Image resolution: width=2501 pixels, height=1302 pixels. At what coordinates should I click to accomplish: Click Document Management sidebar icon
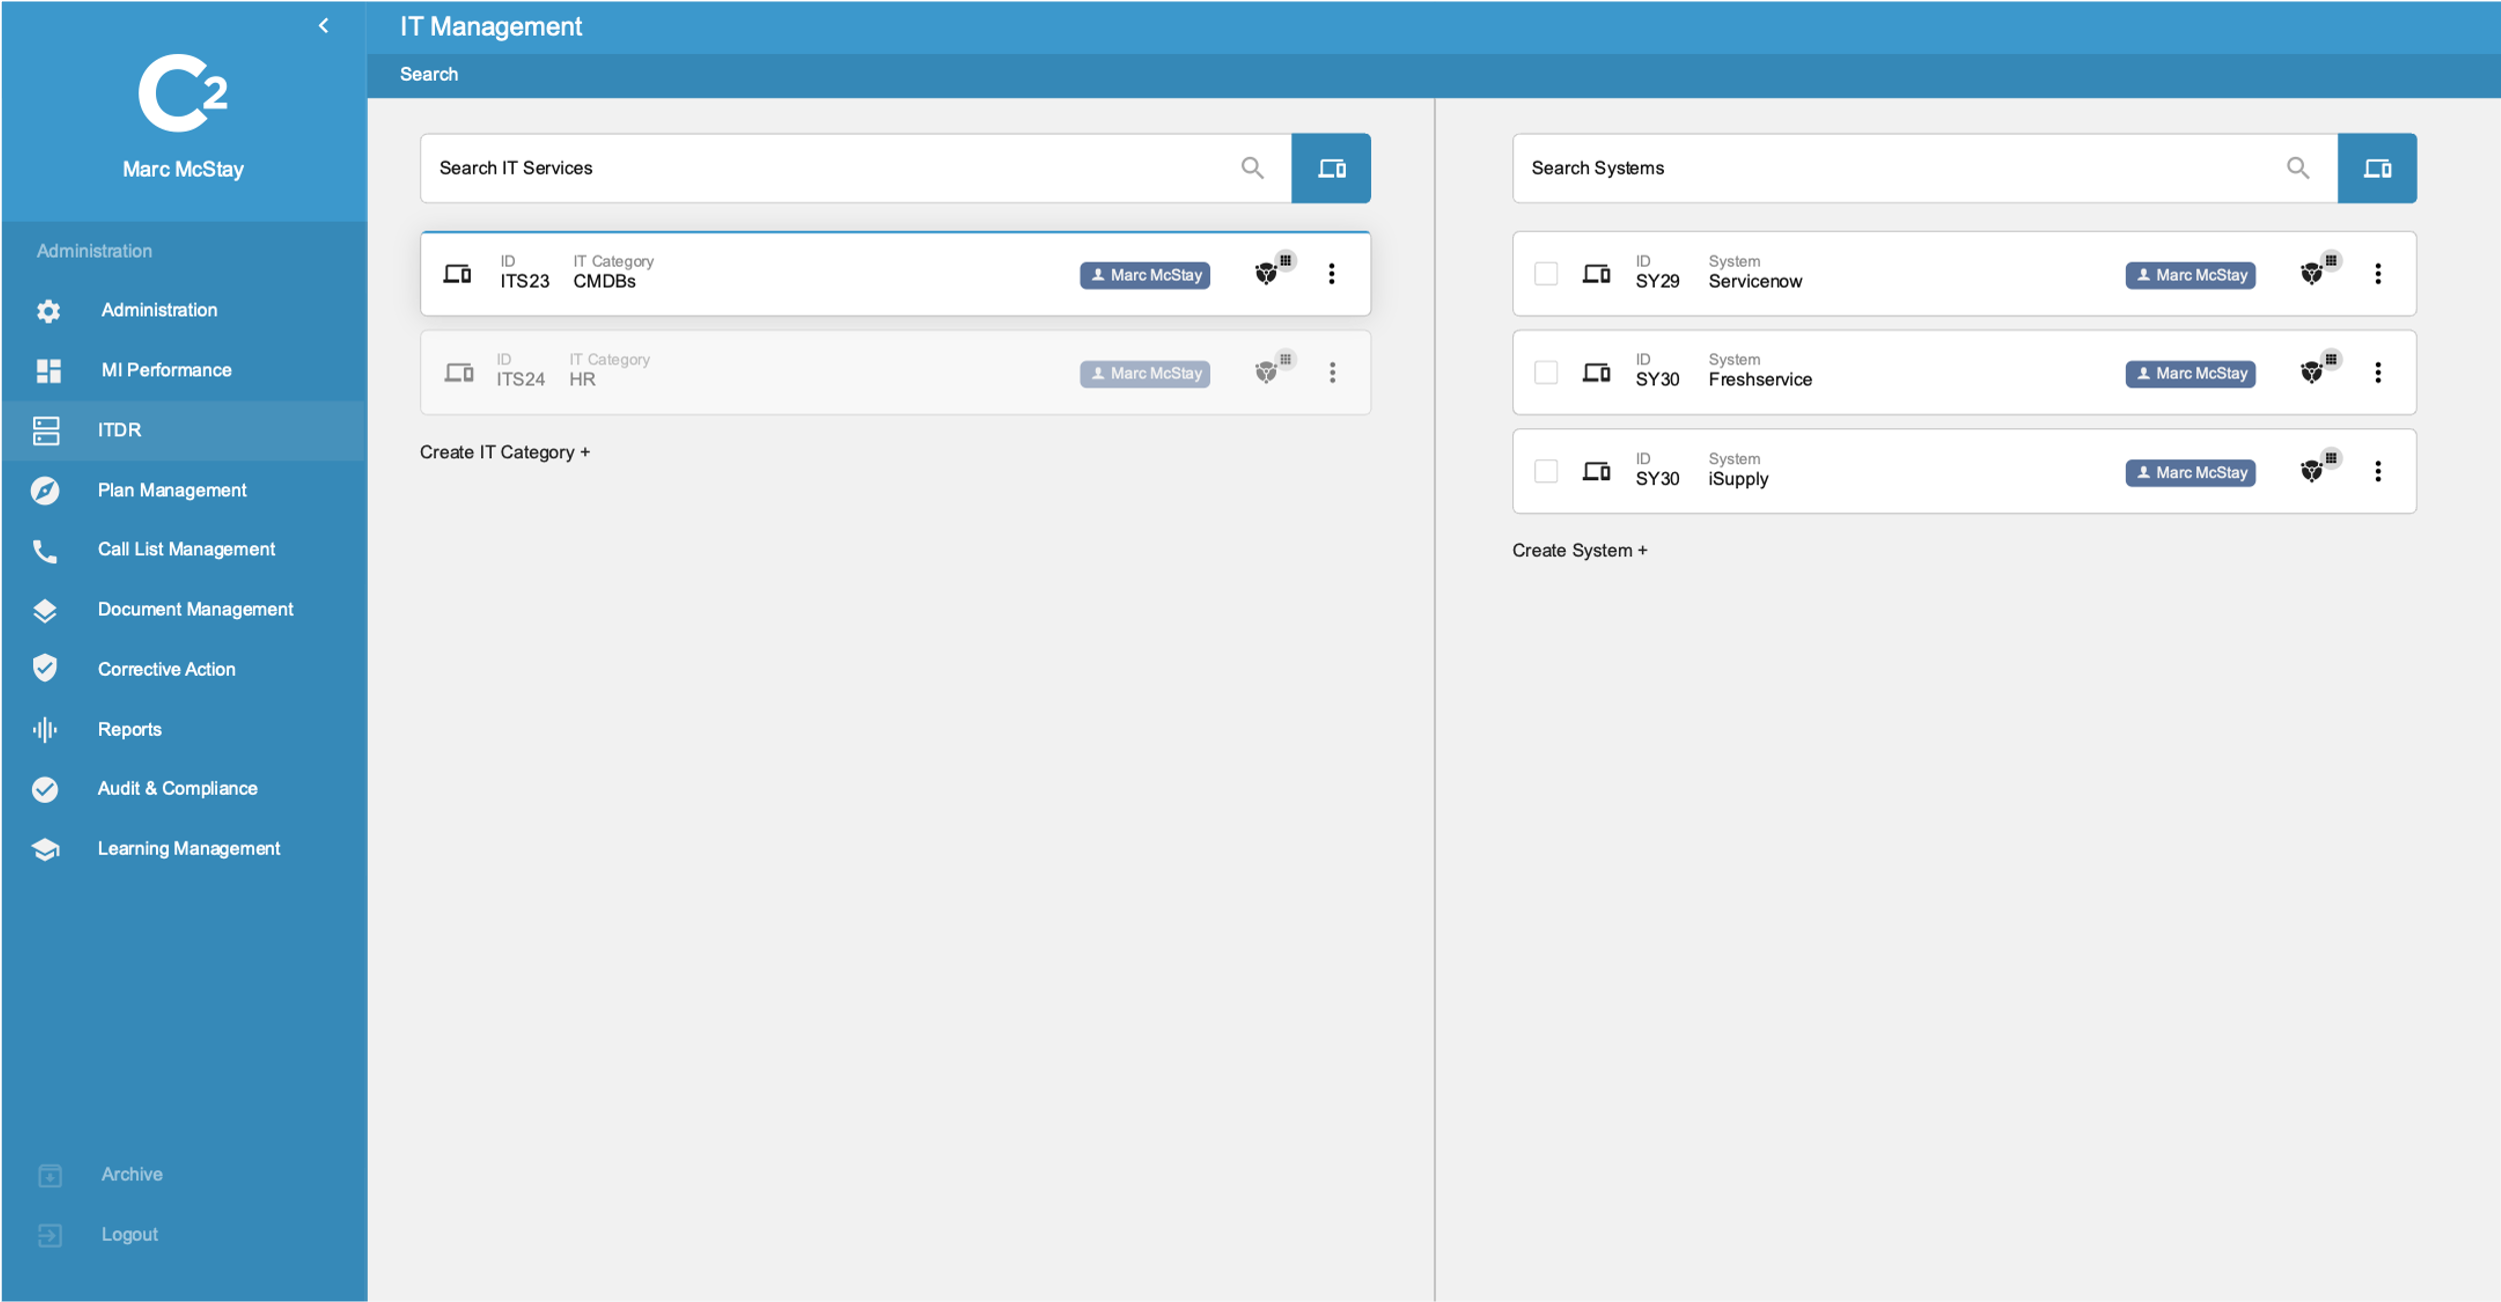[46, 607]
